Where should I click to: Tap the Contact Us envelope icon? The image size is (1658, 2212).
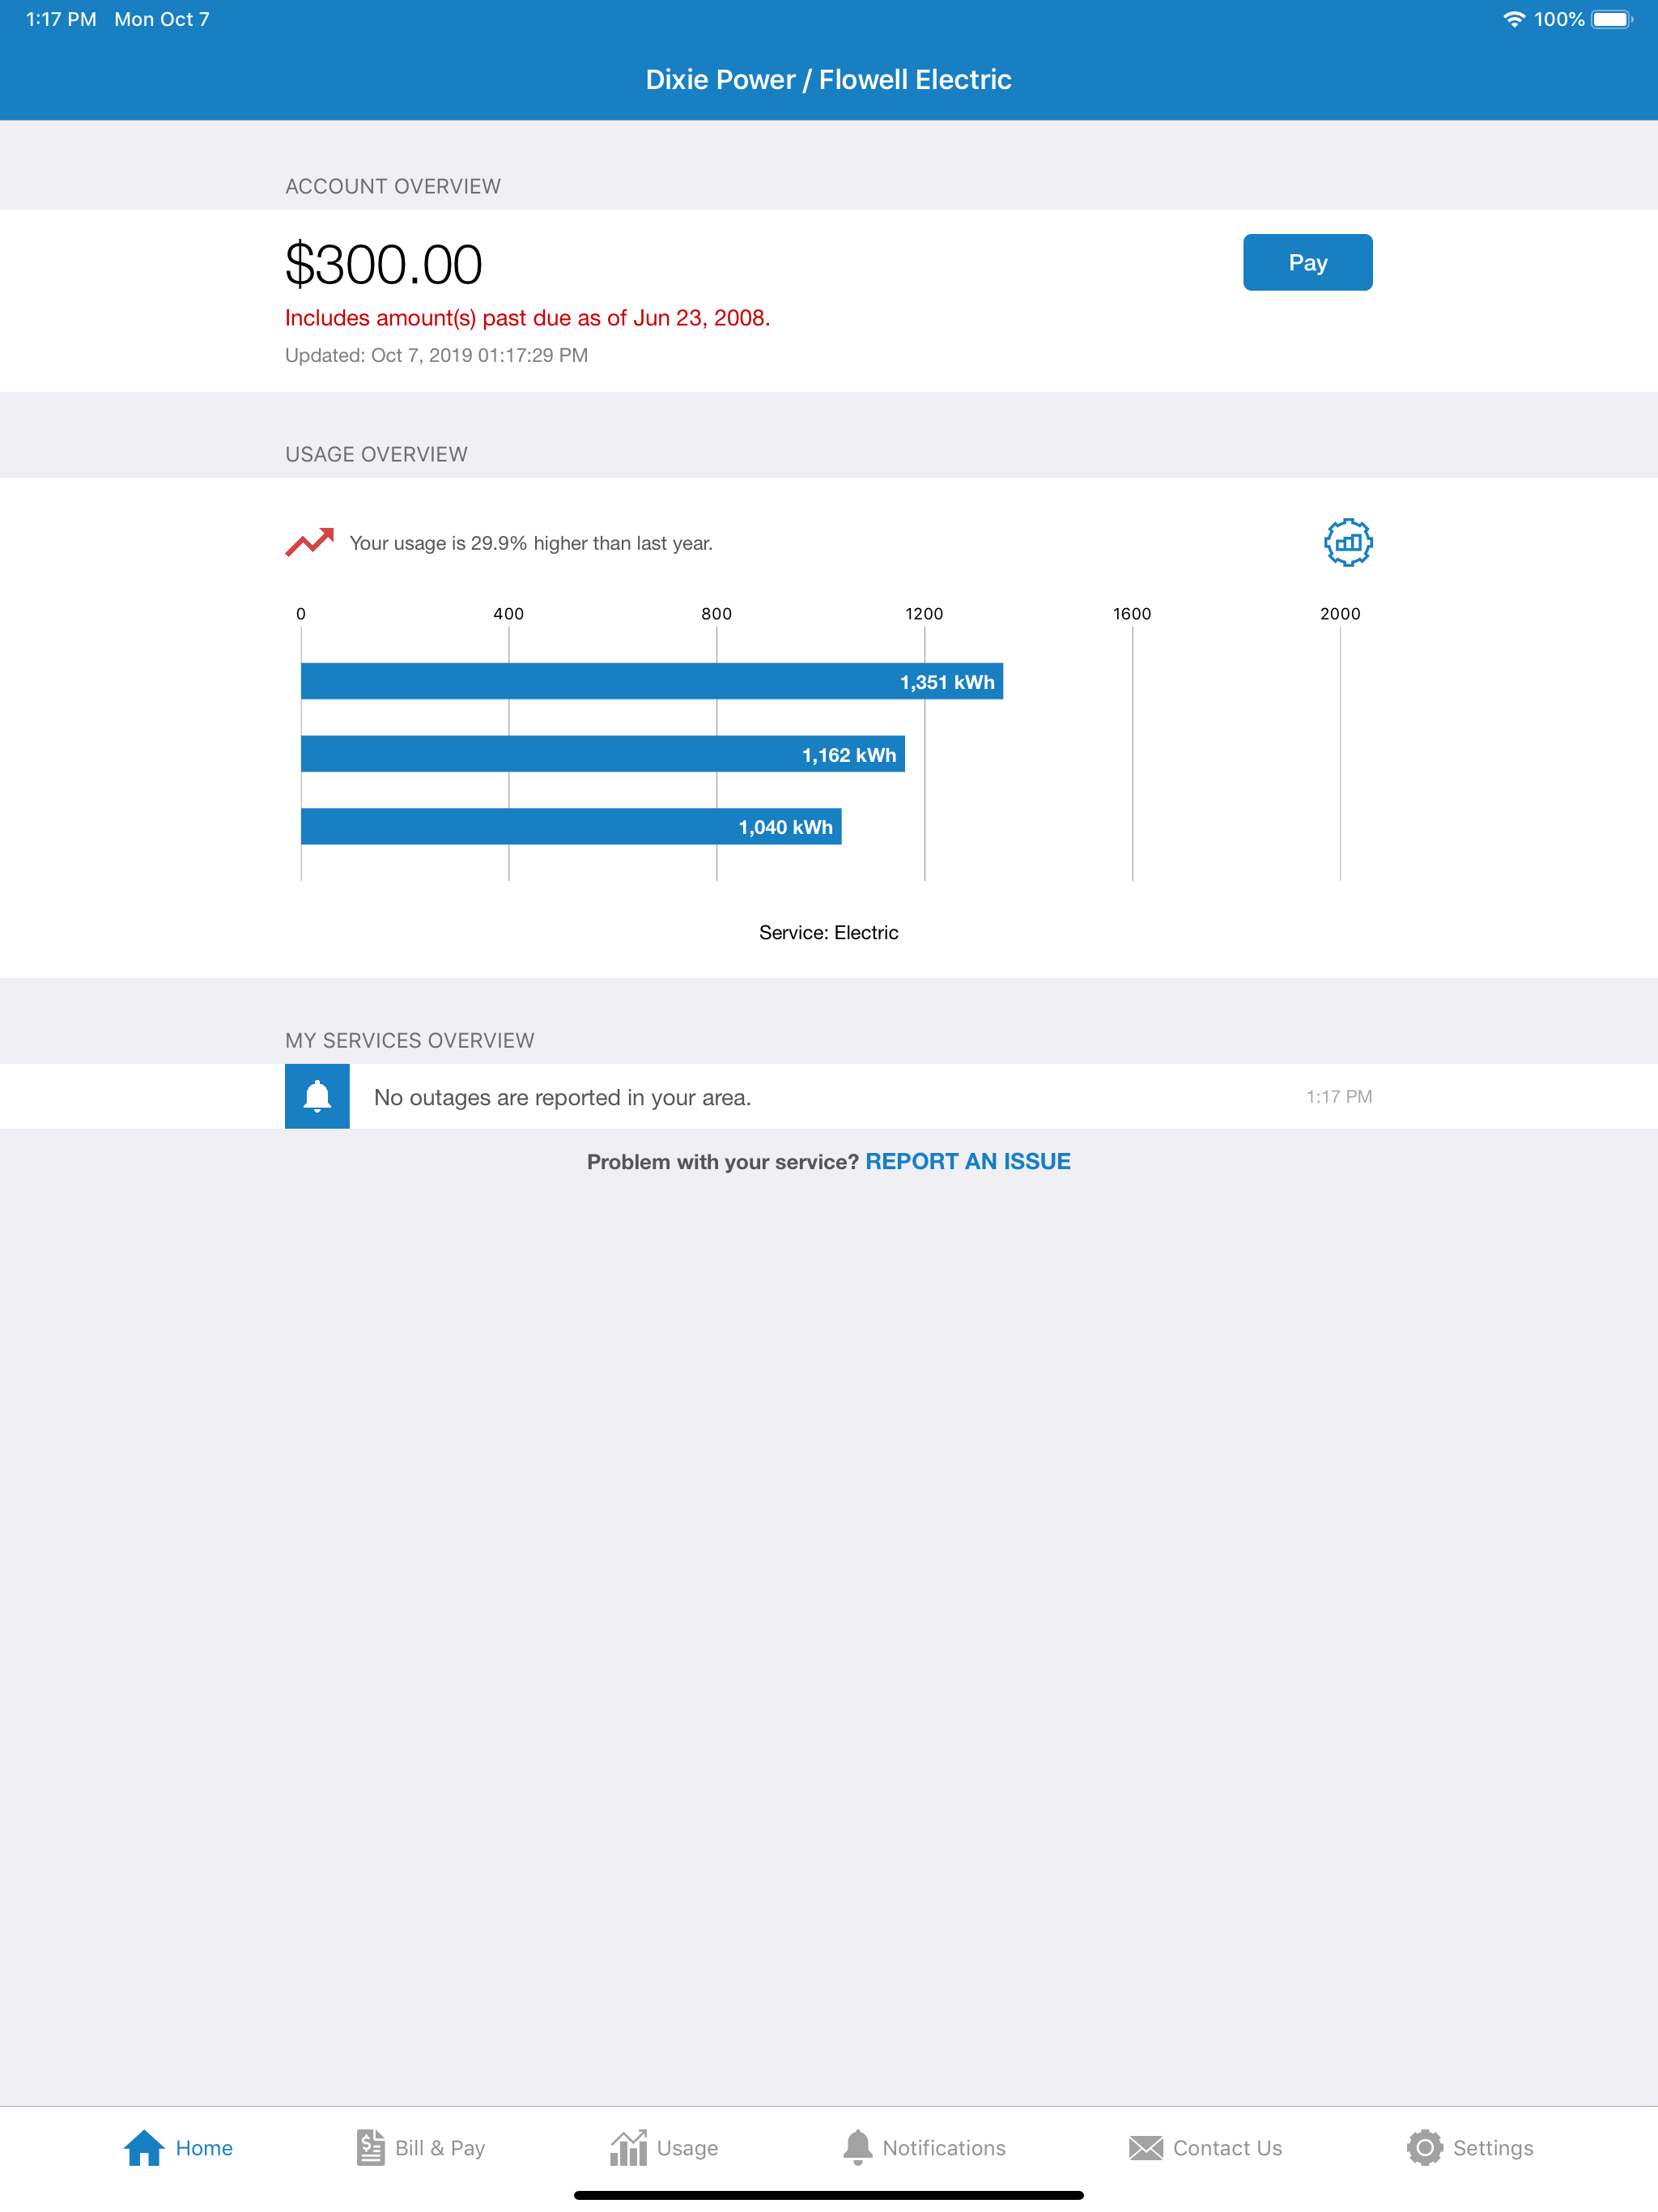[1145, 2147]
